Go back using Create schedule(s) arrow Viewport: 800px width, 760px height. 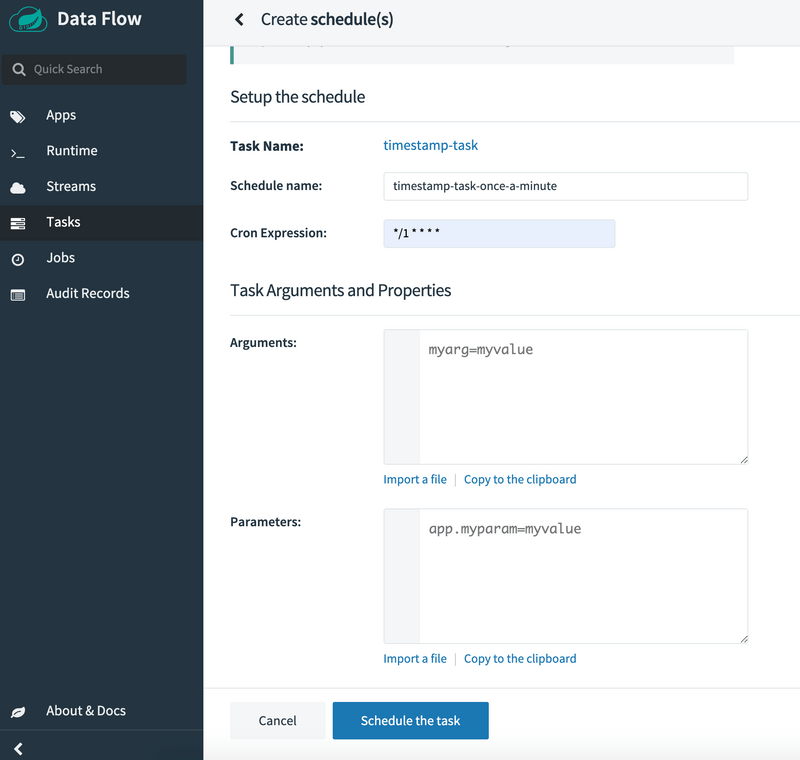239,19
